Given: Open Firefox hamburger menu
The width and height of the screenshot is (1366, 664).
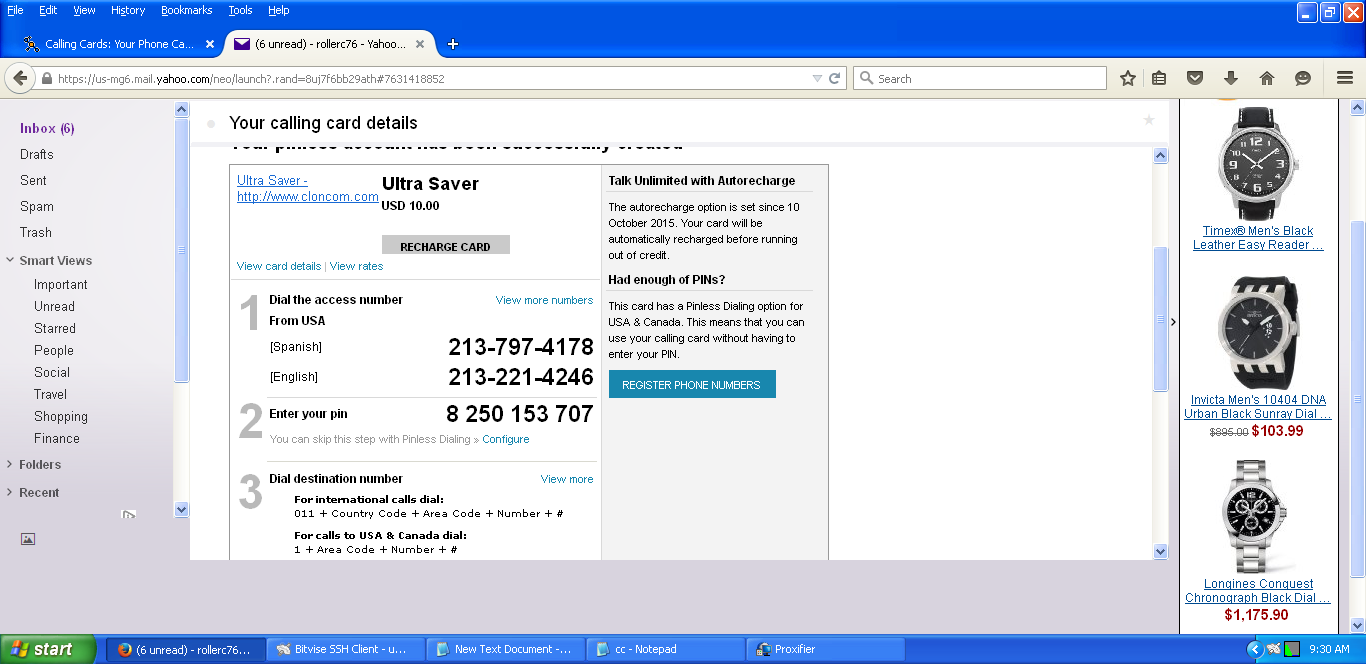Looking at the screenshot, I should (1345, 78).
